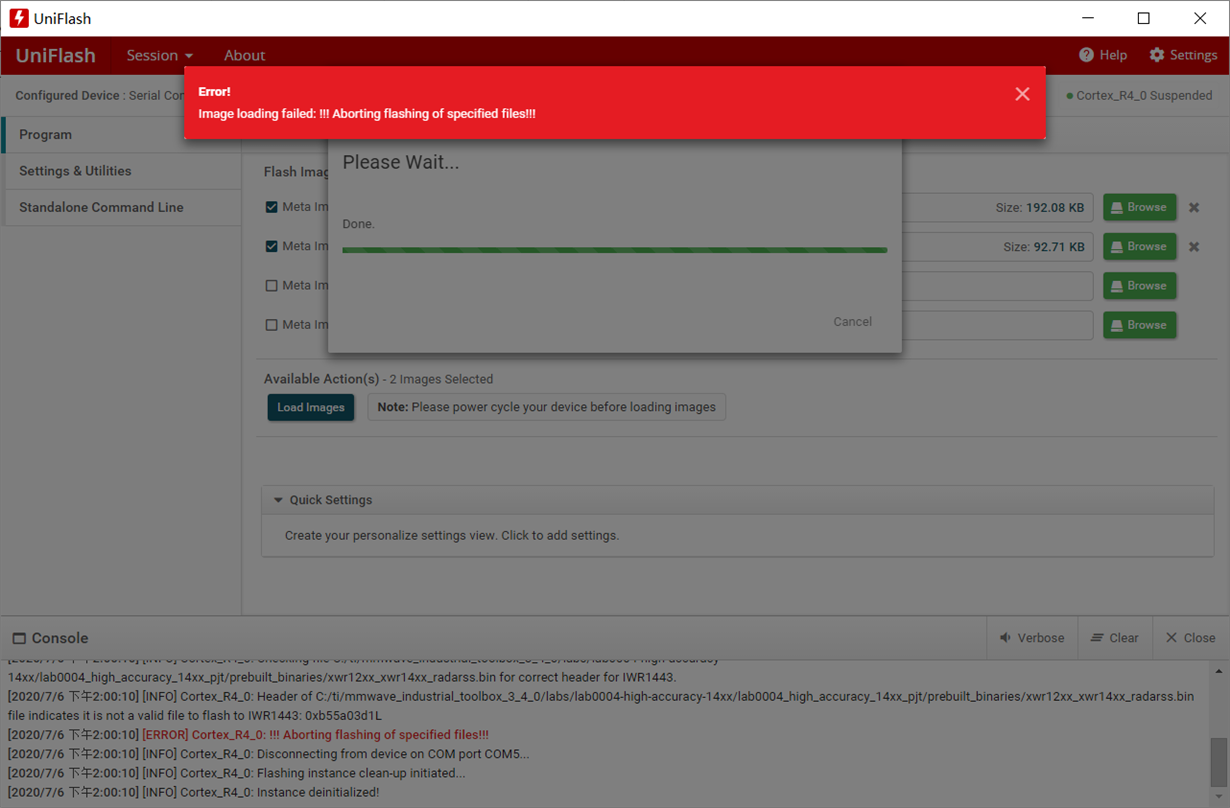This screenshot has height=808, width=1230.
Task: Click the green progress bar in dialog
Action: 614,250
